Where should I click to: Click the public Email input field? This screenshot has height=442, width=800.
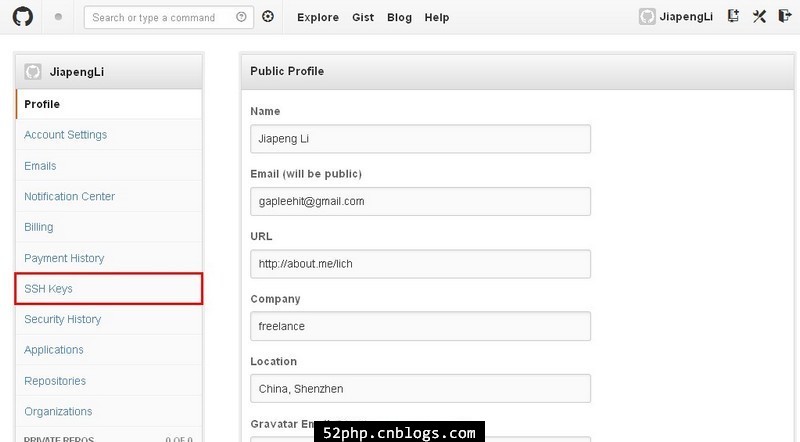pyautogui.click(x=420, y=202)
